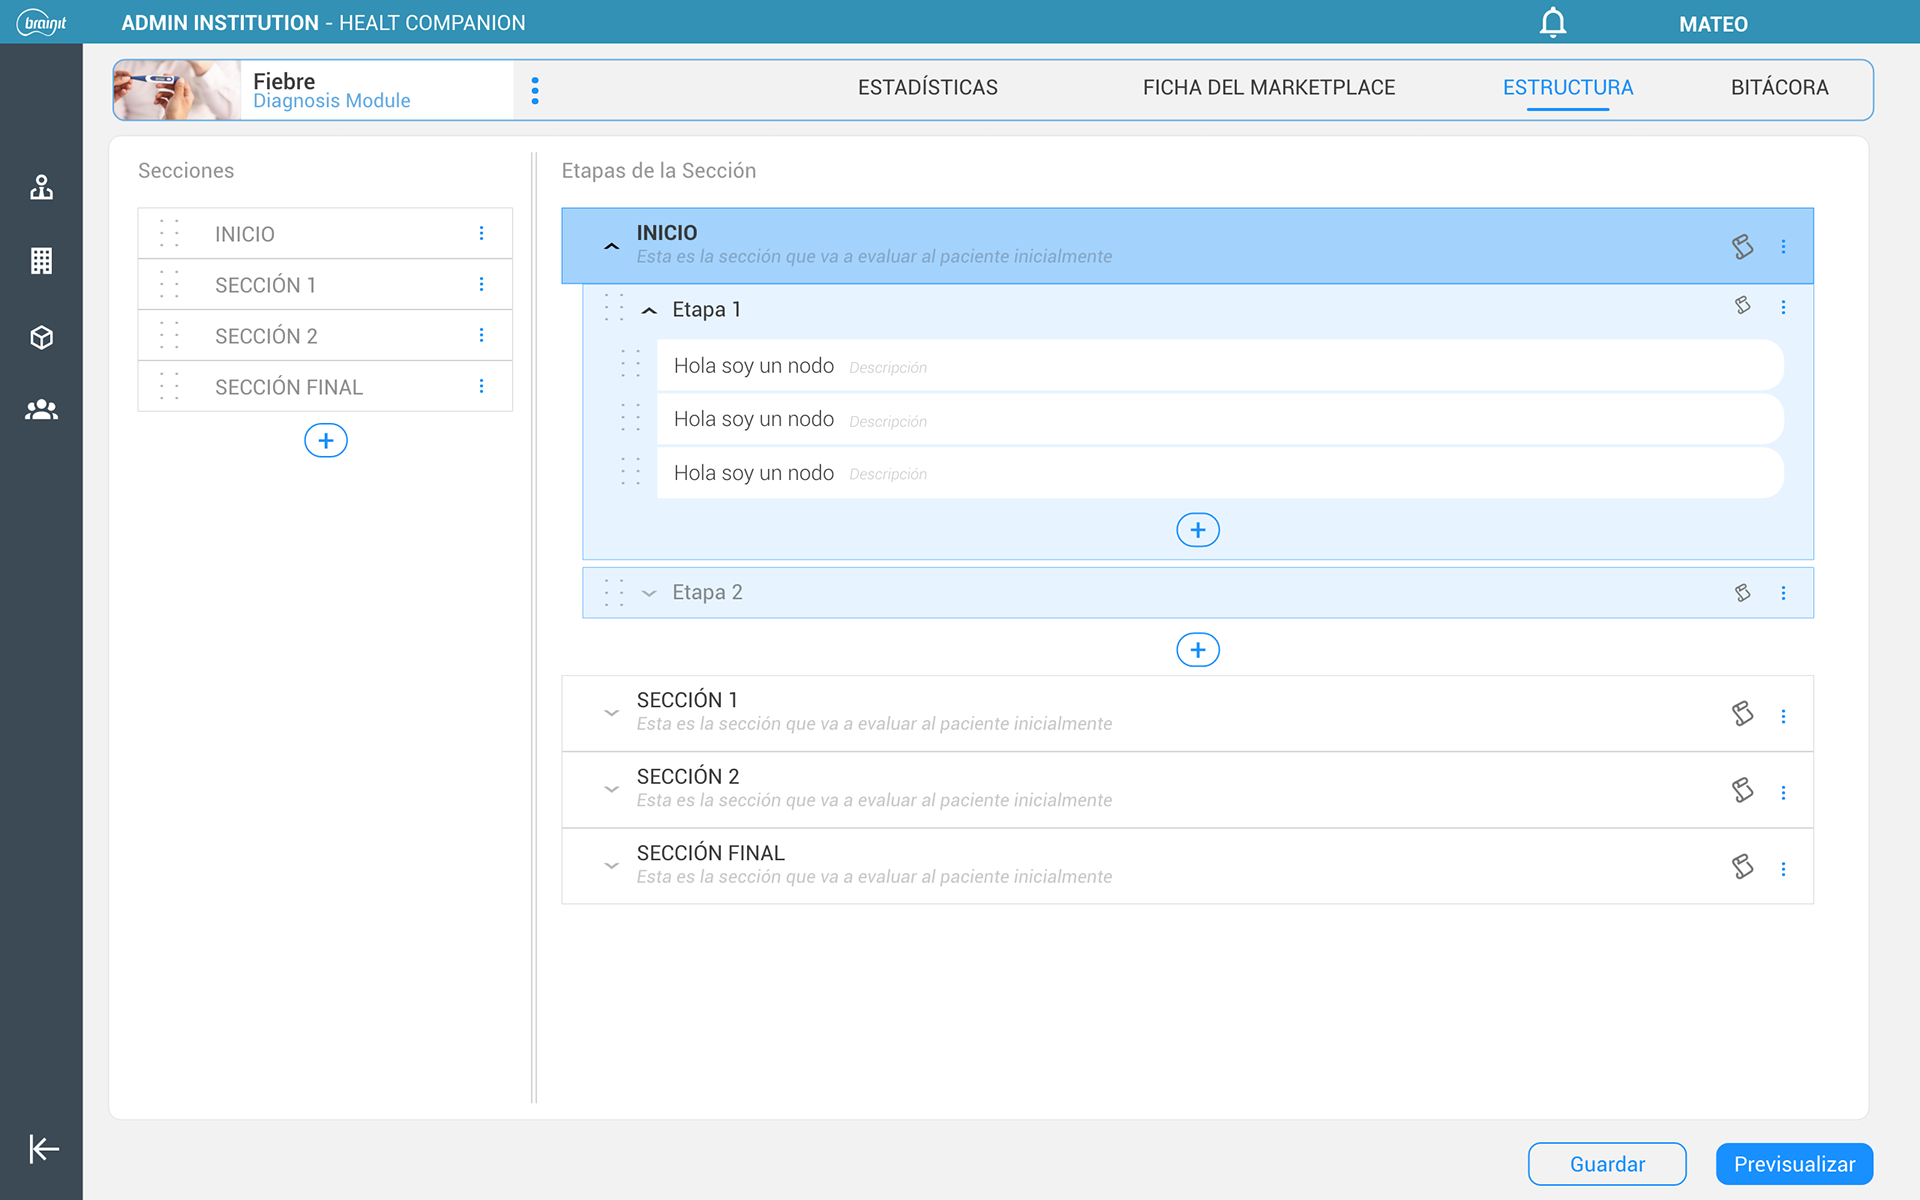This screenshot has width=1920, height=1200.
Task: Click tag icon on Etapa 2 row
Action: 1742,592
